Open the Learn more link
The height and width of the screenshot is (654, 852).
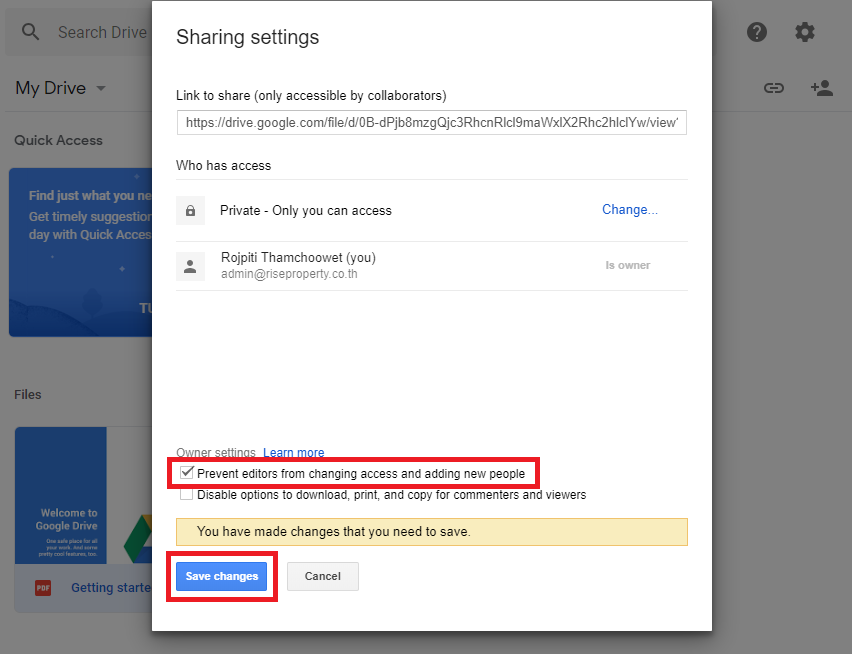pos(293,453)
